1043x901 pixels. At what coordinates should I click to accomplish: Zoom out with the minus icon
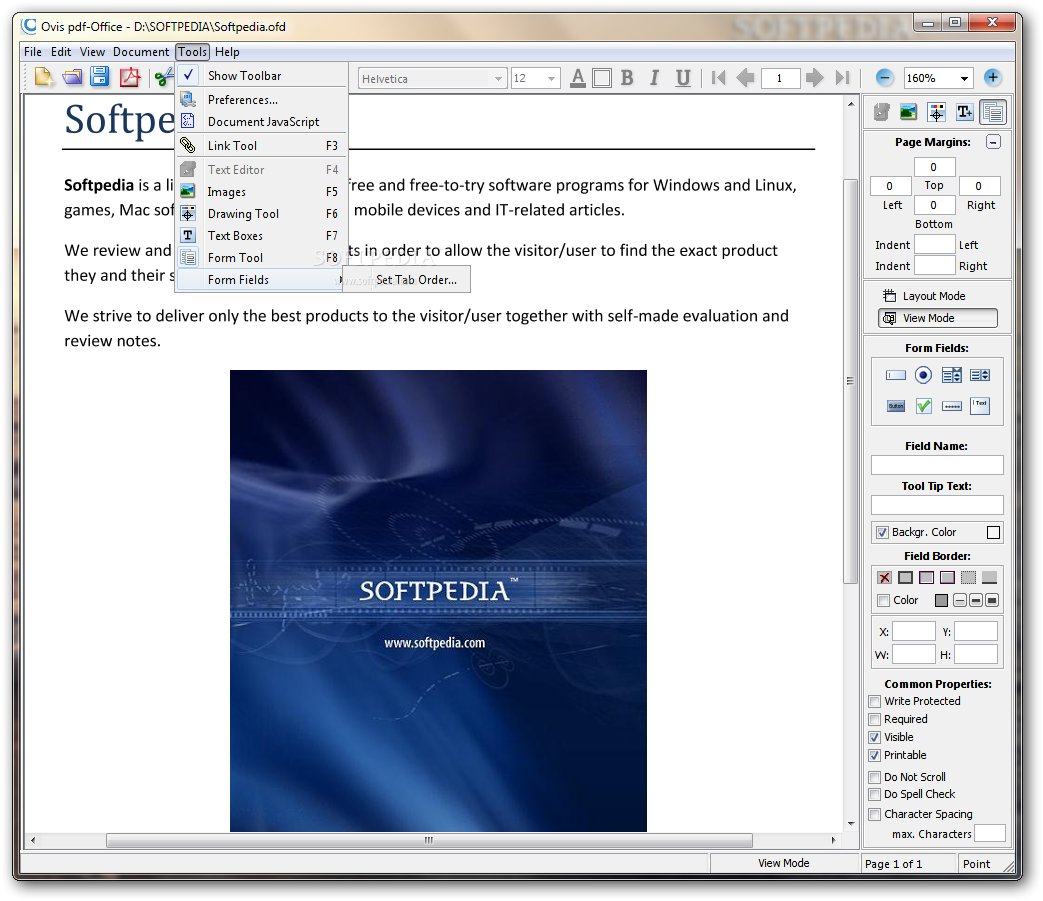click(x=884, y=78)
